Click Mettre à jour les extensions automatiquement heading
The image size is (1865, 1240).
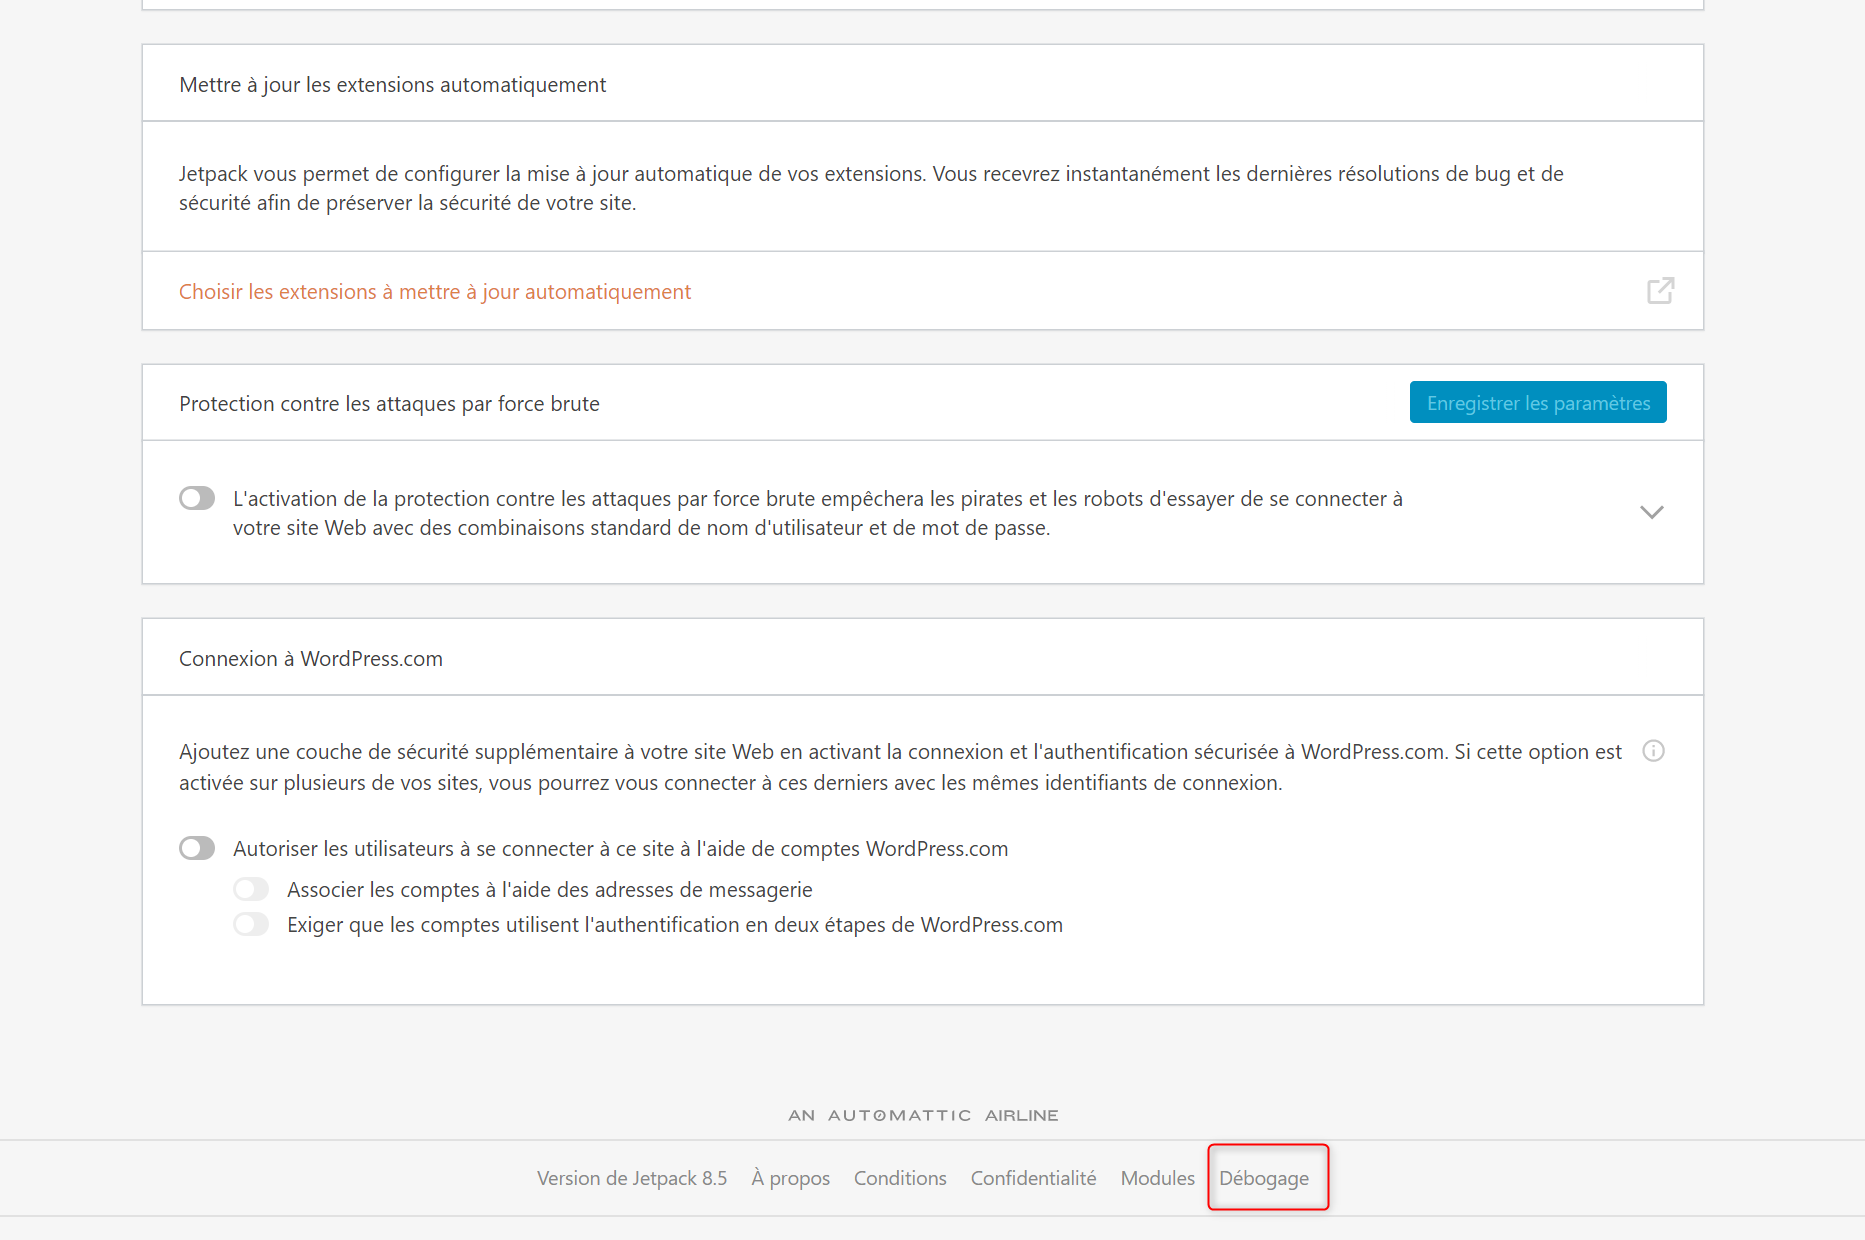(392, 85)
